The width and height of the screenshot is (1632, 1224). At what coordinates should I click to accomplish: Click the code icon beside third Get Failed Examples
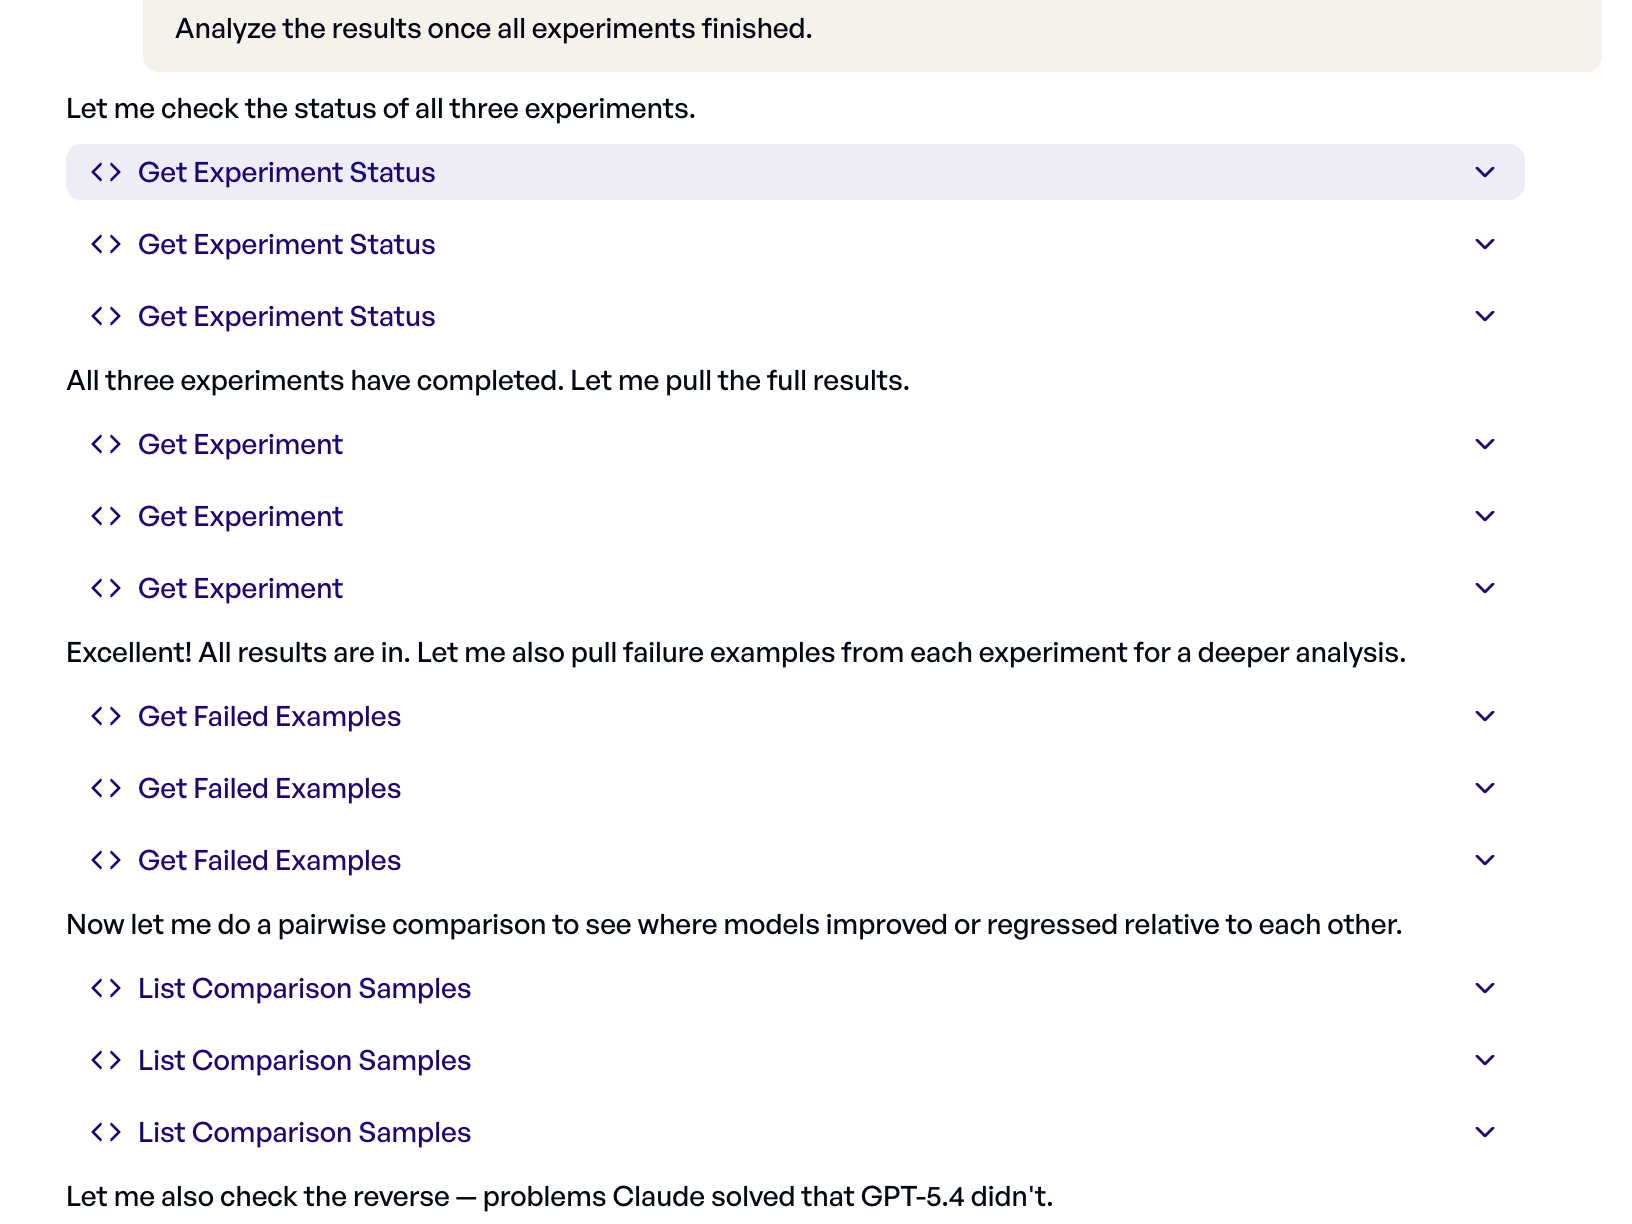[x=105, y=860]
